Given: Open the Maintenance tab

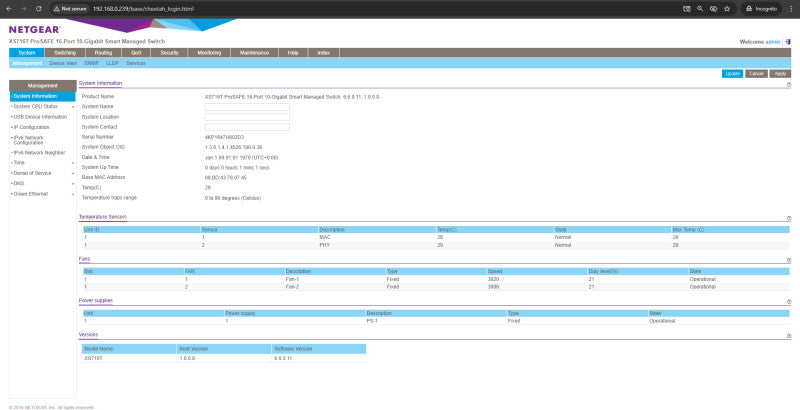Looking at the screenshot, I should (x=254, y=53).
